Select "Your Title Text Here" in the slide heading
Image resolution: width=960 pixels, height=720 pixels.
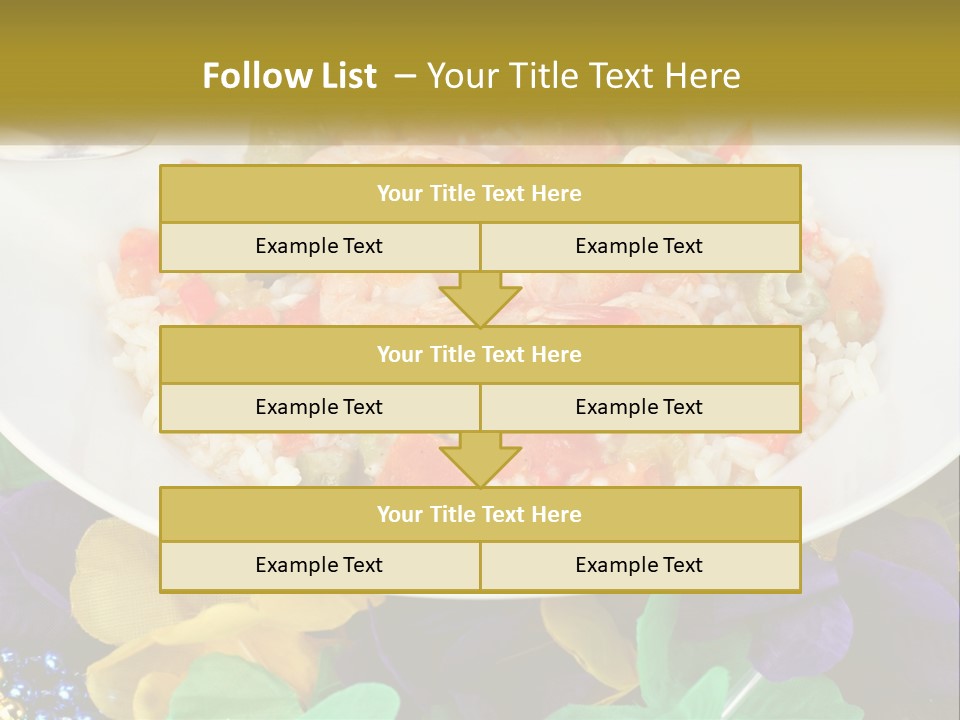point(583,76)
